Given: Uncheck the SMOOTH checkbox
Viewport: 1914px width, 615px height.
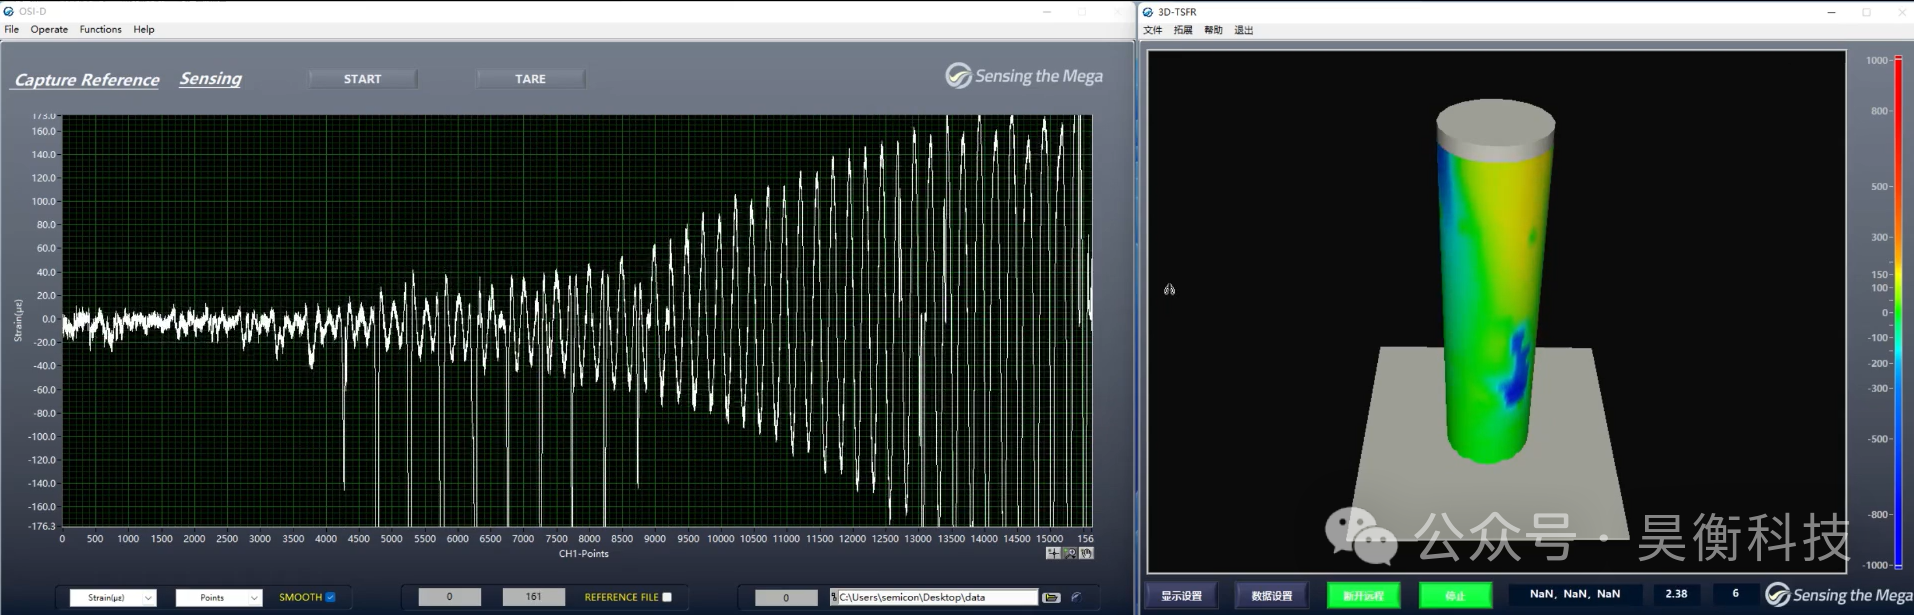Looking at the screenshot, I should (x=330, y=597).
